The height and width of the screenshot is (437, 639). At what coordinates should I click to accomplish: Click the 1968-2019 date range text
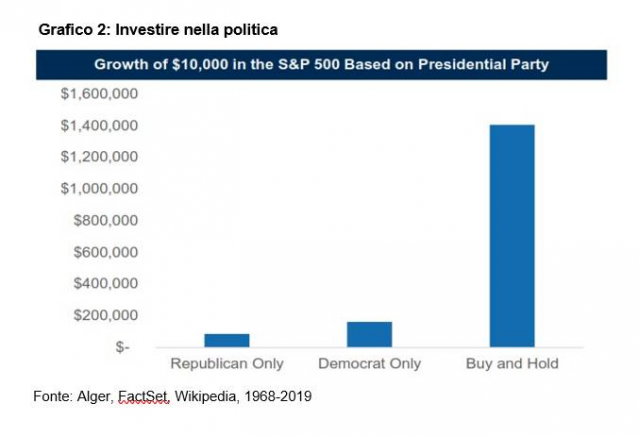(278, 396)
